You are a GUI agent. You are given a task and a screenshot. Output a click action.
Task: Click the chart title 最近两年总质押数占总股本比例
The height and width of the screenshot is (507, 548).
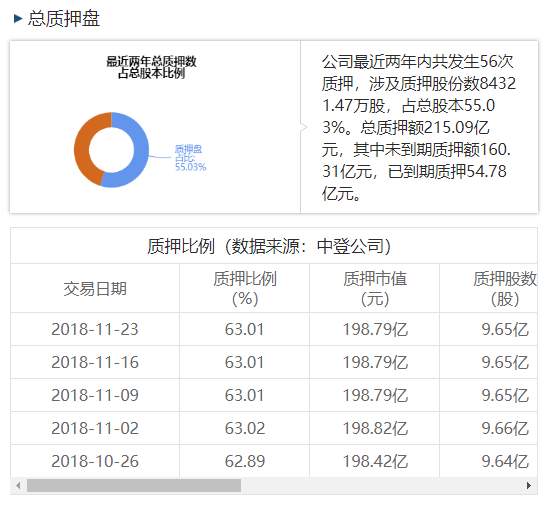151,67
